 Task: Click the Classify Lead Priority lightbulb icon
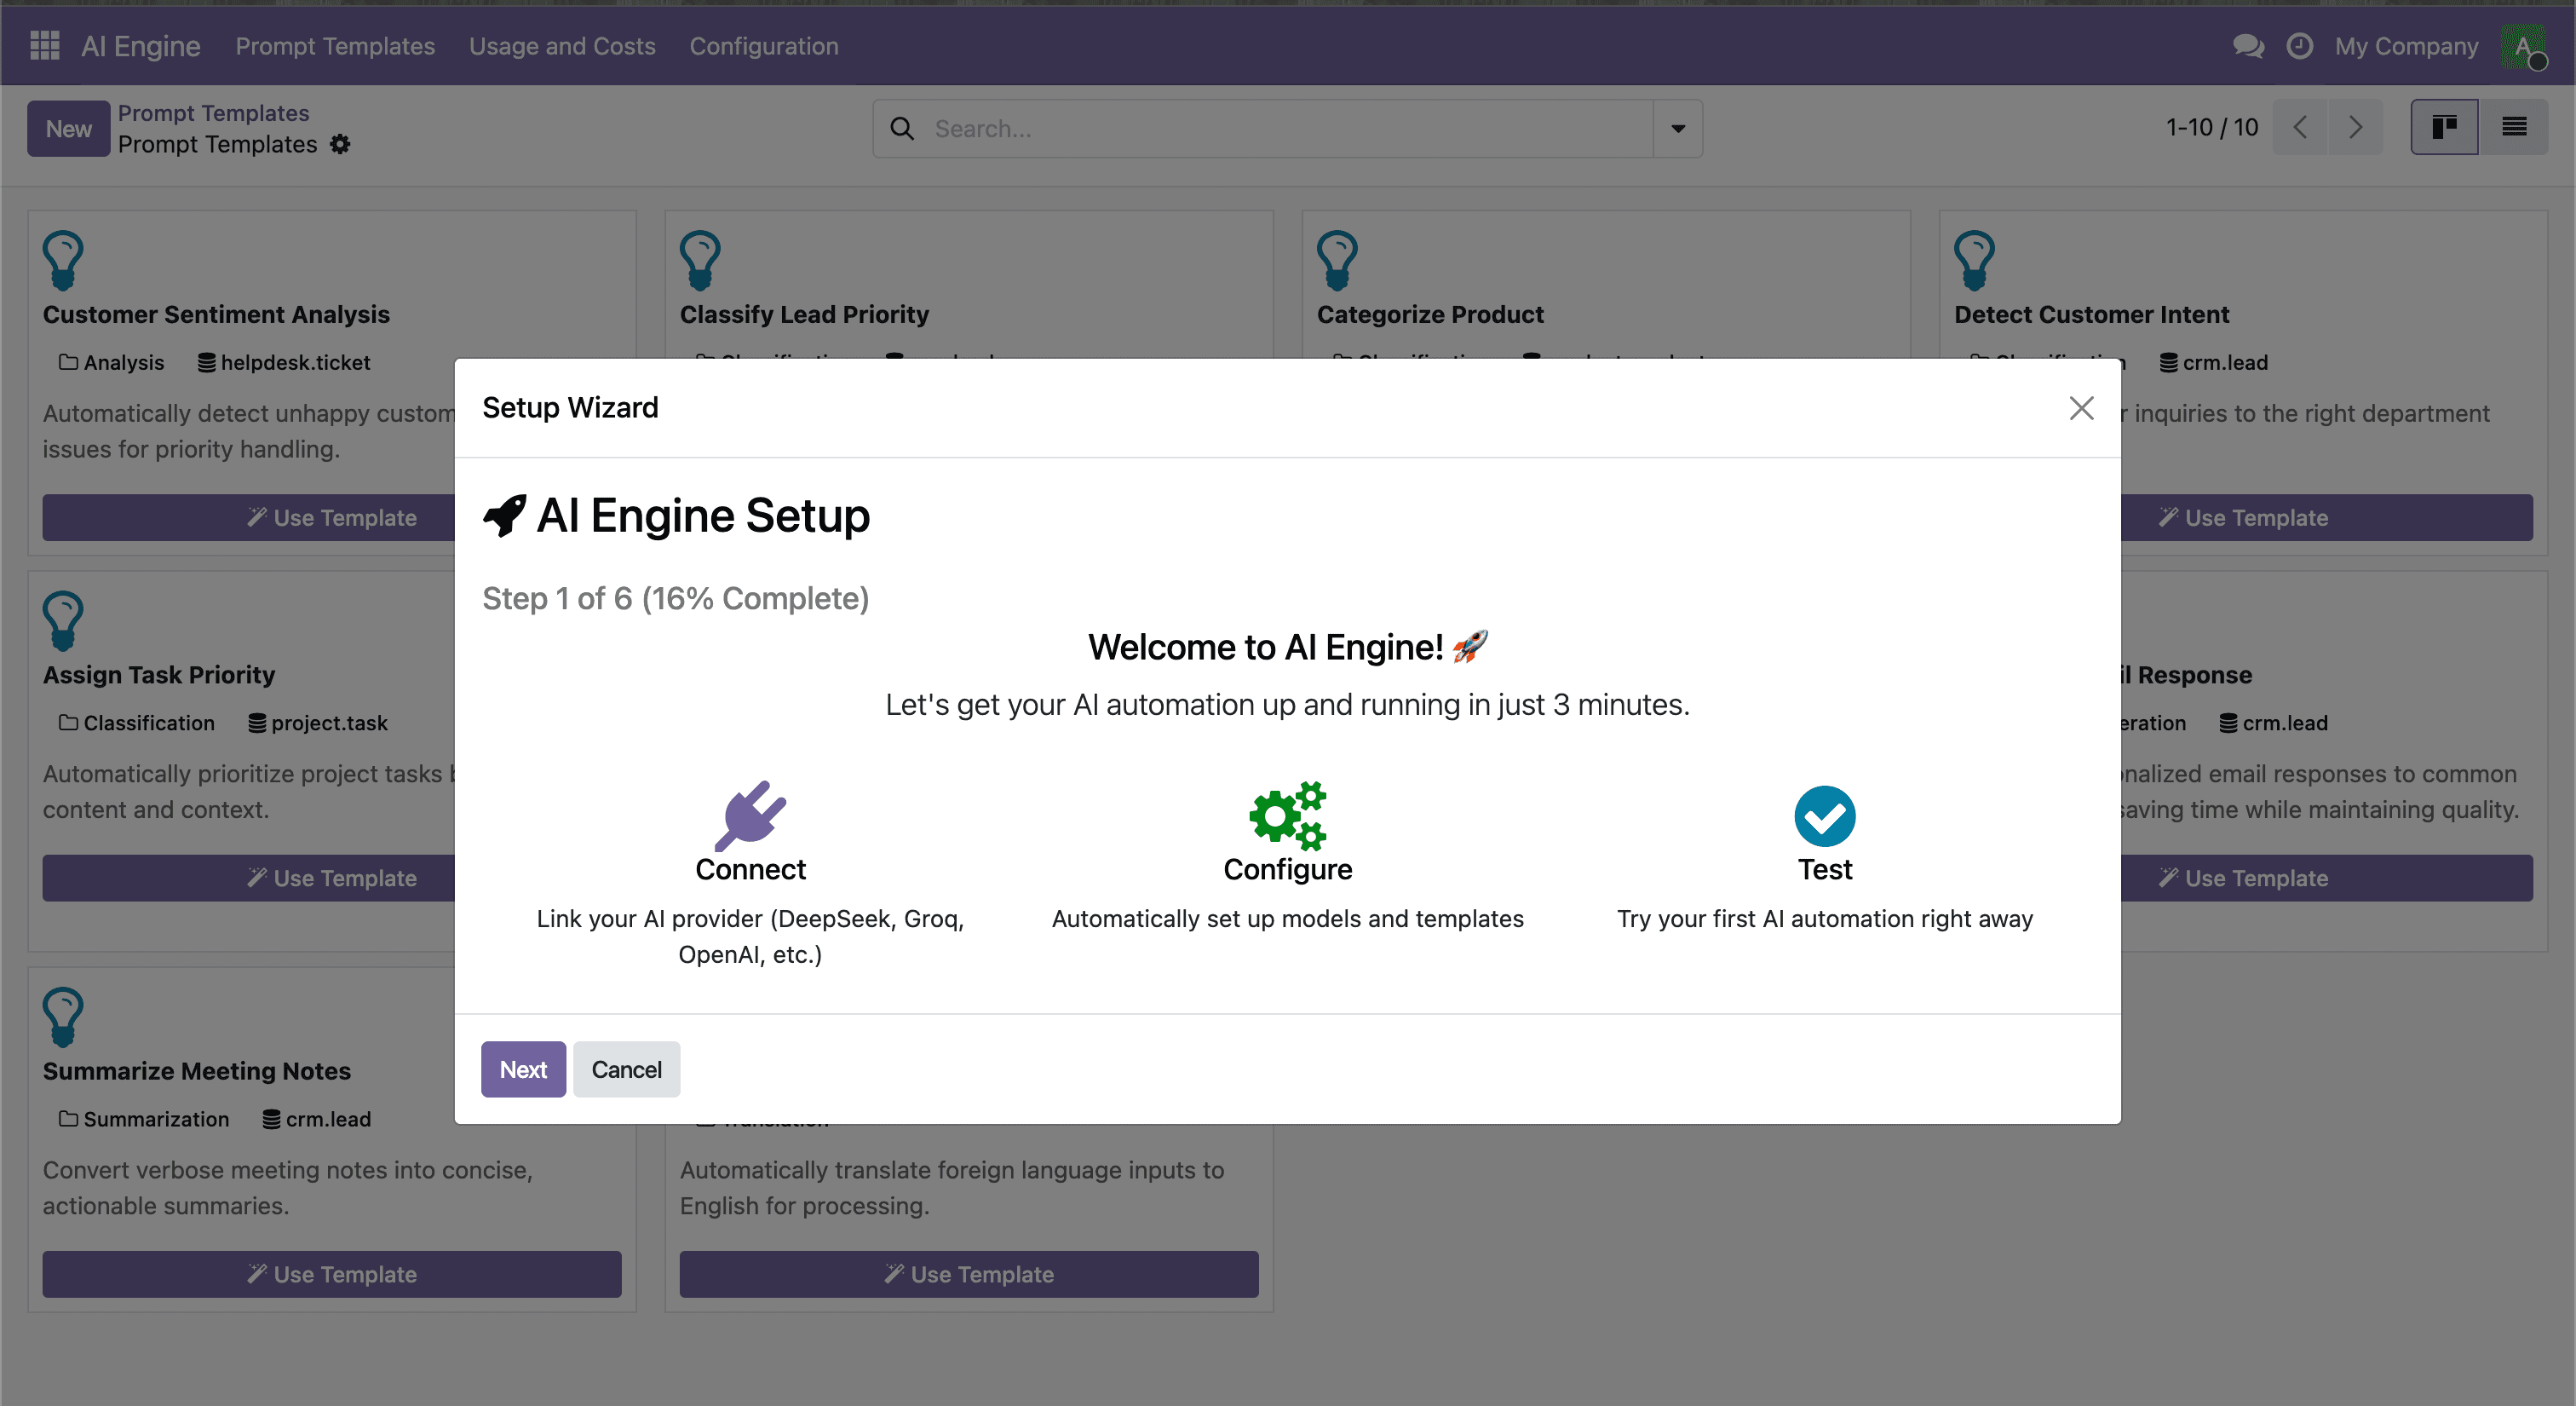pyautogui.click(x=700, y=260)
